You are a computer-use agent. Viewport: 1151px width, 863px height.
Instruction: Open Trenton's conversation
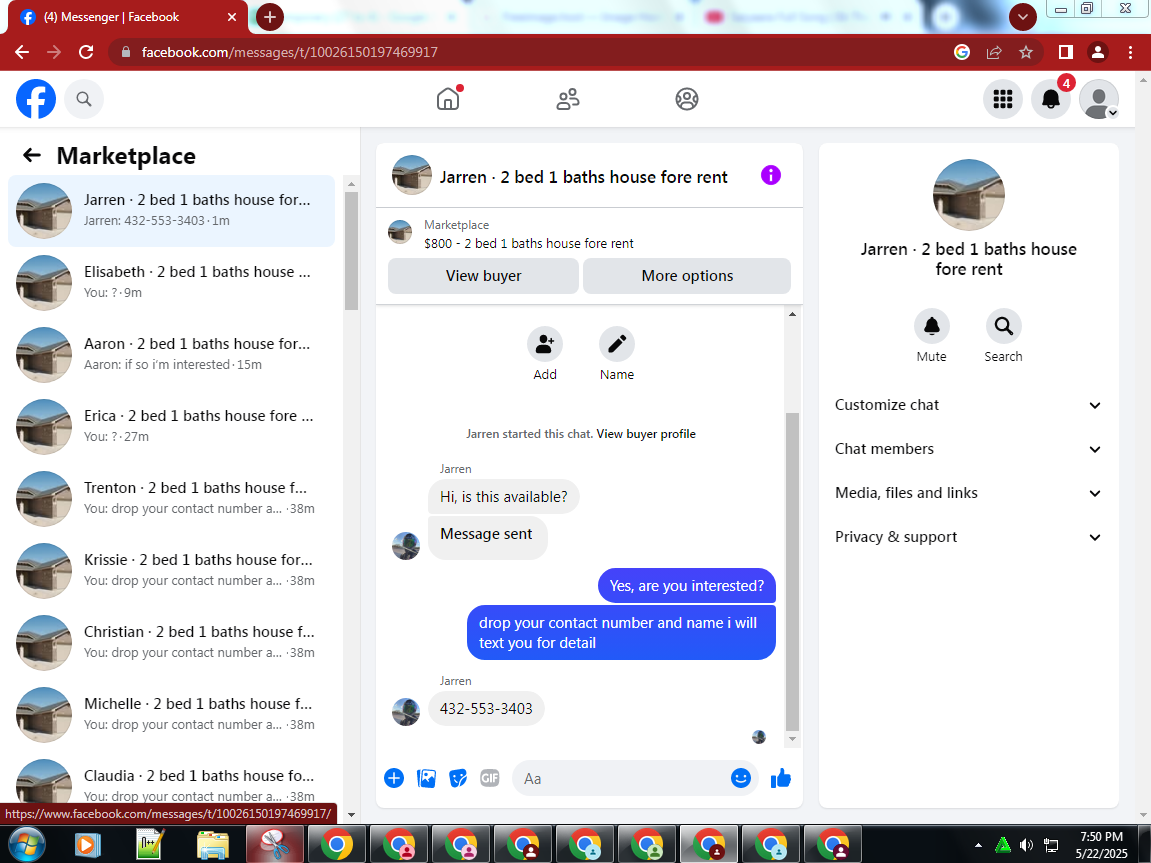pos(171,498)
